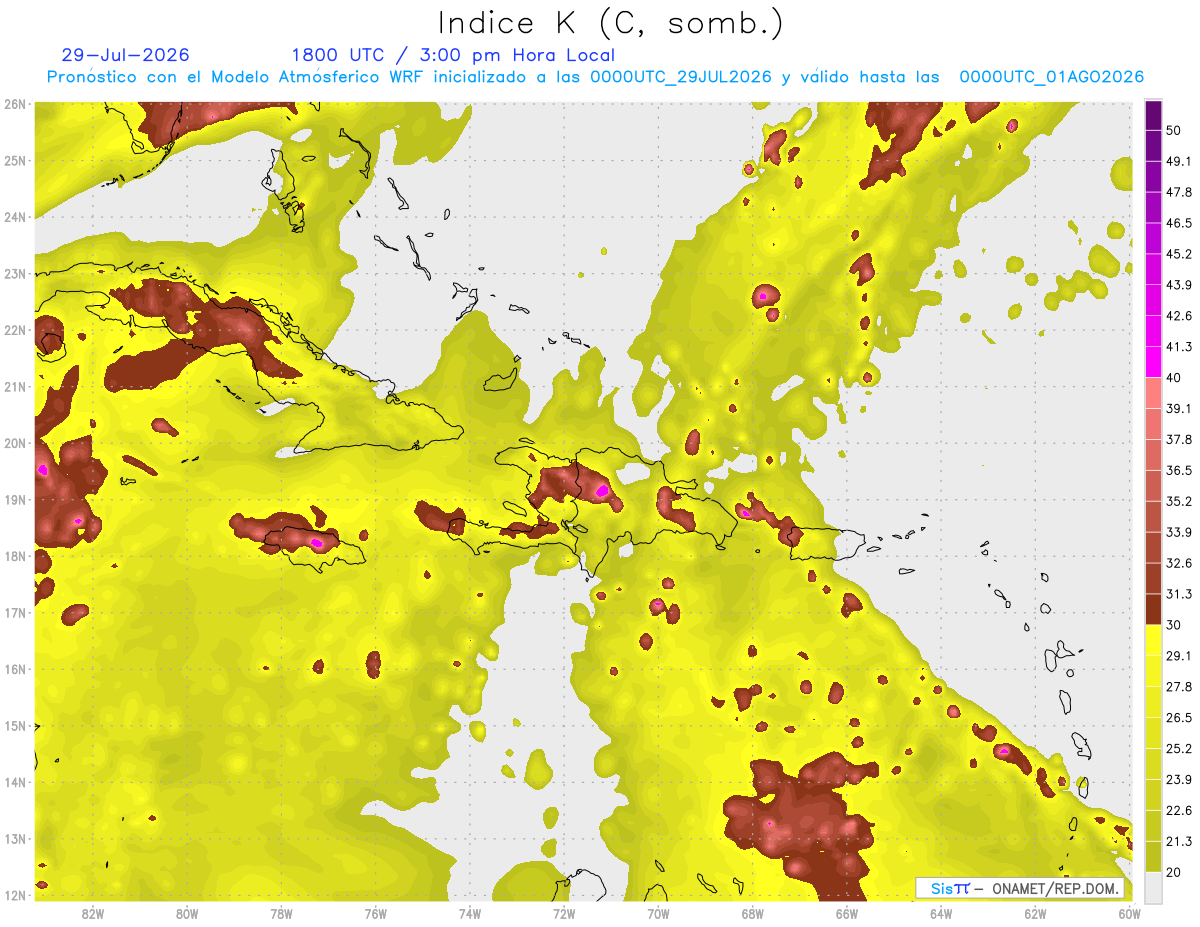Select the latitude label "19N"

14,499
